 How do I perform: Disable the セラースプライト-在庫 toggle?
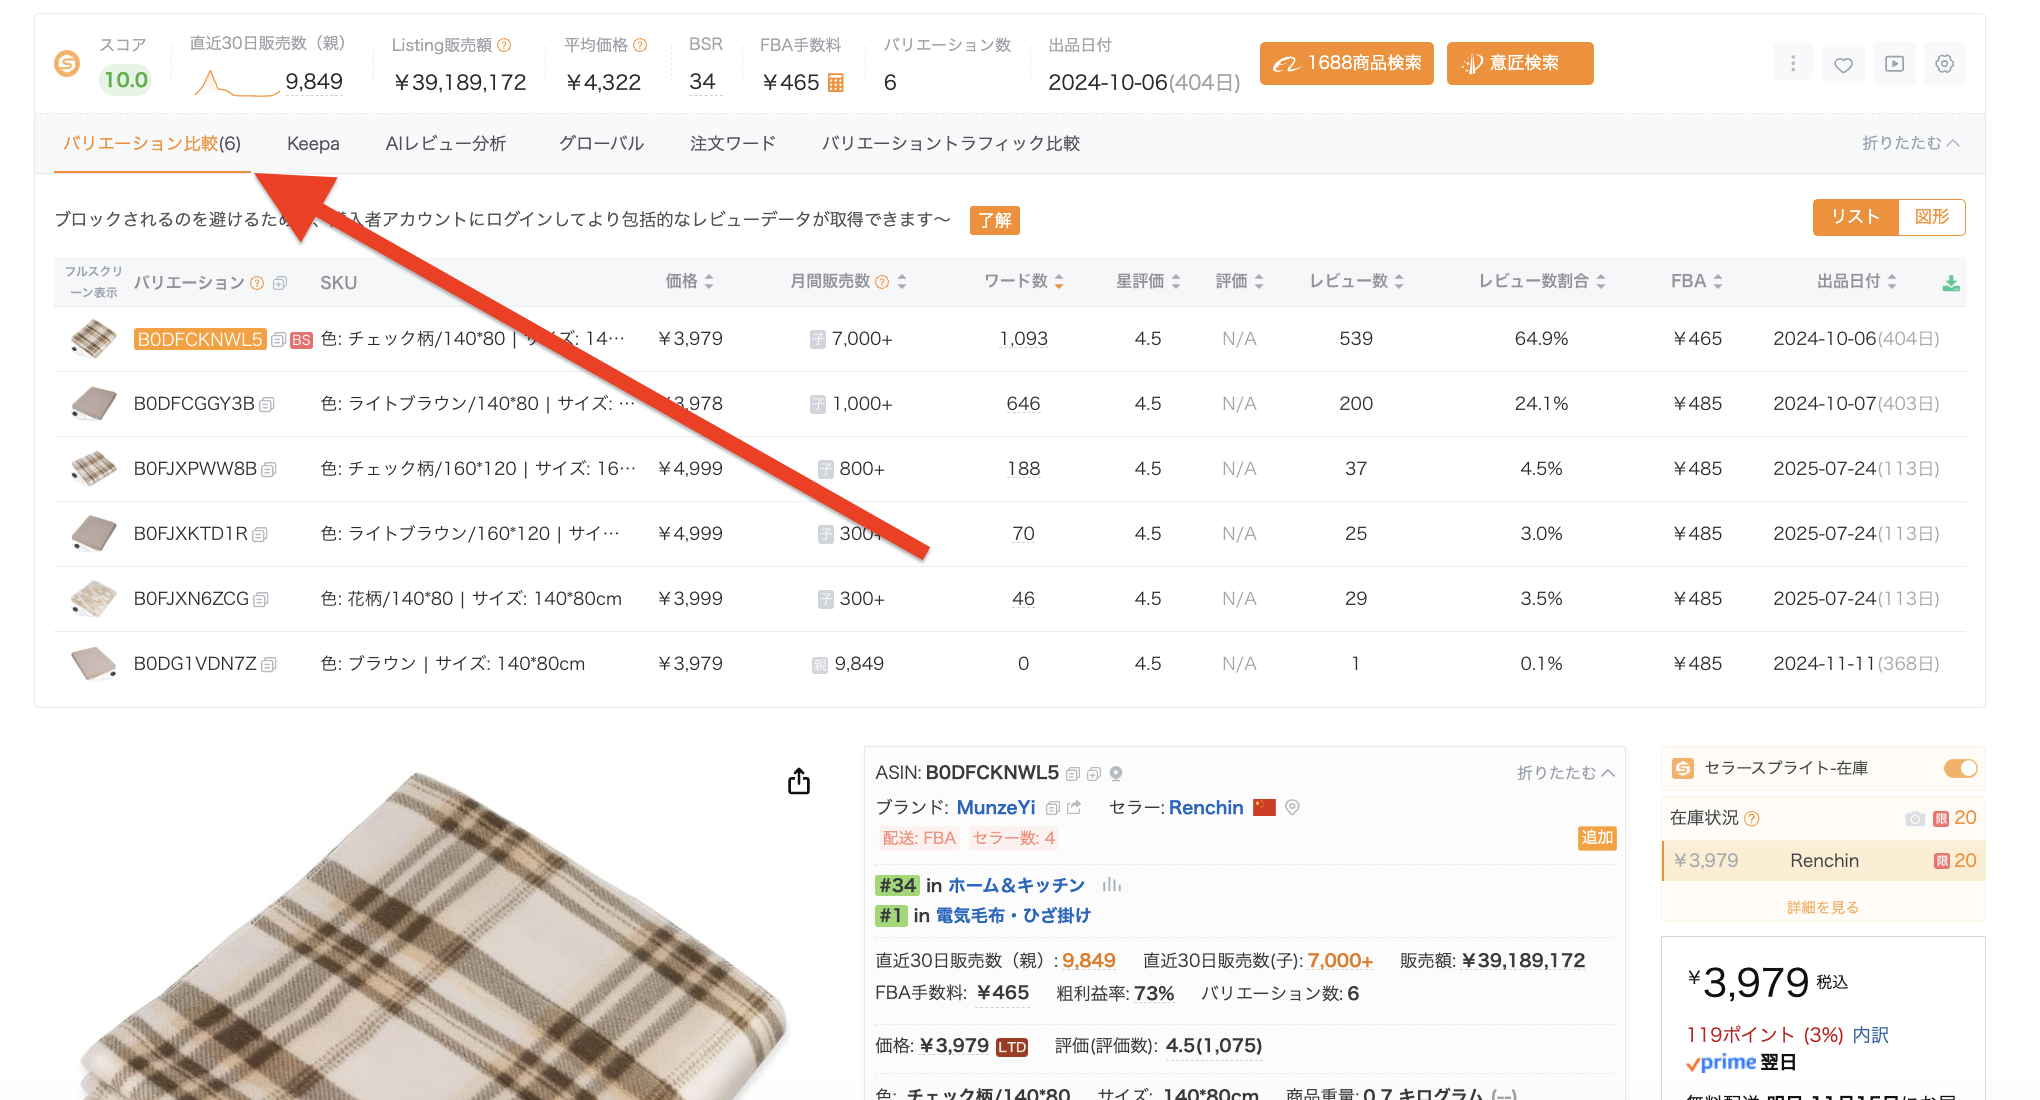[1960, 769]
